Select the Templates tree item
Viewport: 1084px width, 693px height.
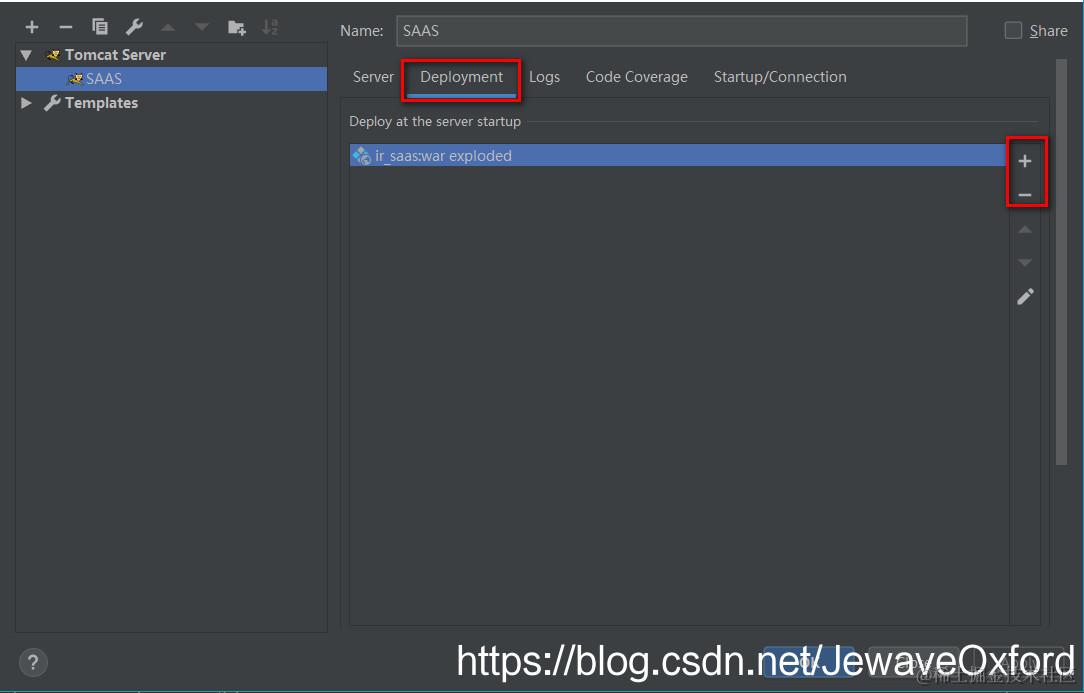tap(101, 103)
